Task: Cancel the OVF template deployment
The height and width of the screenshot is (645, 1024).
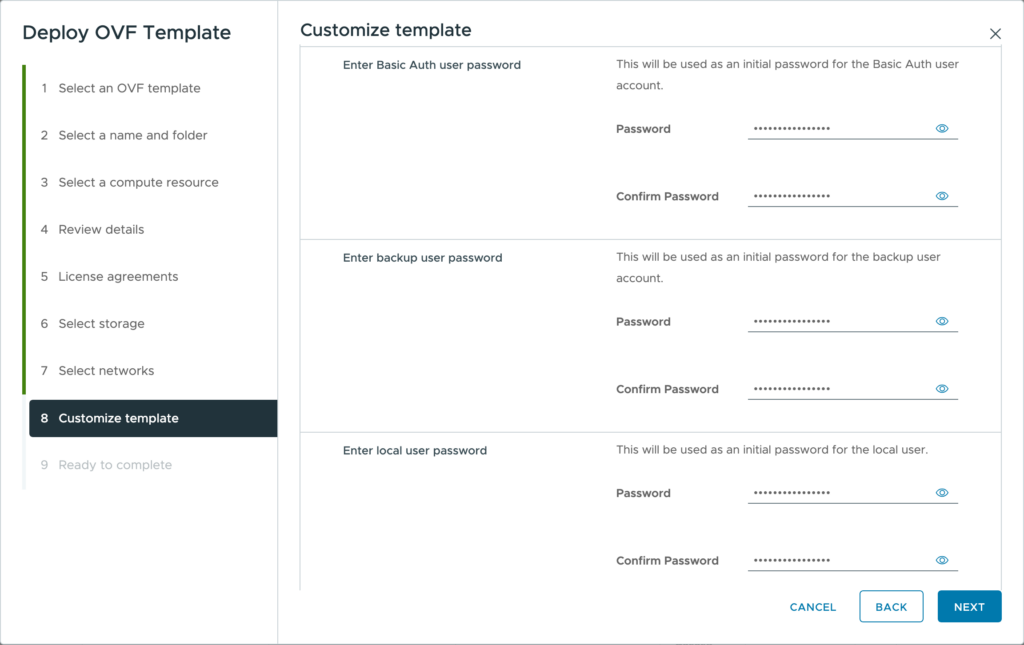Action: pyautogui.click(x=813, y=607)
